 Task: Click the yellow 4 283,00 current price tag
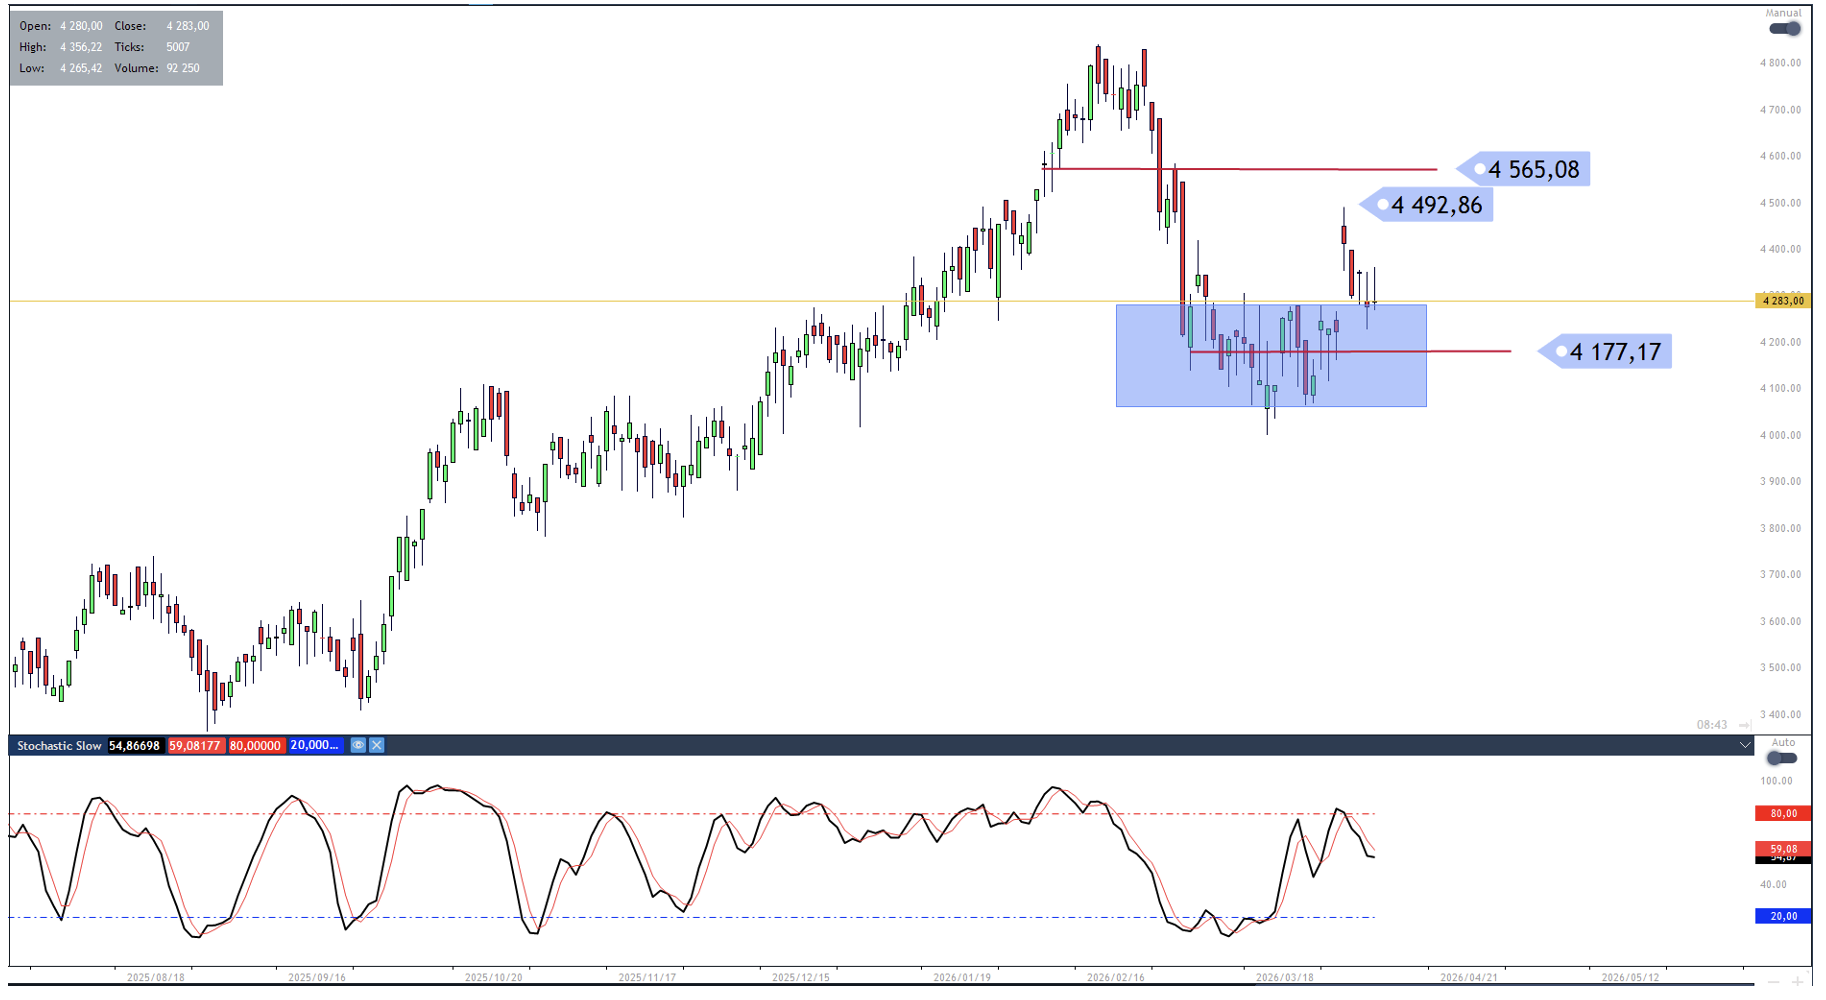1783,301
